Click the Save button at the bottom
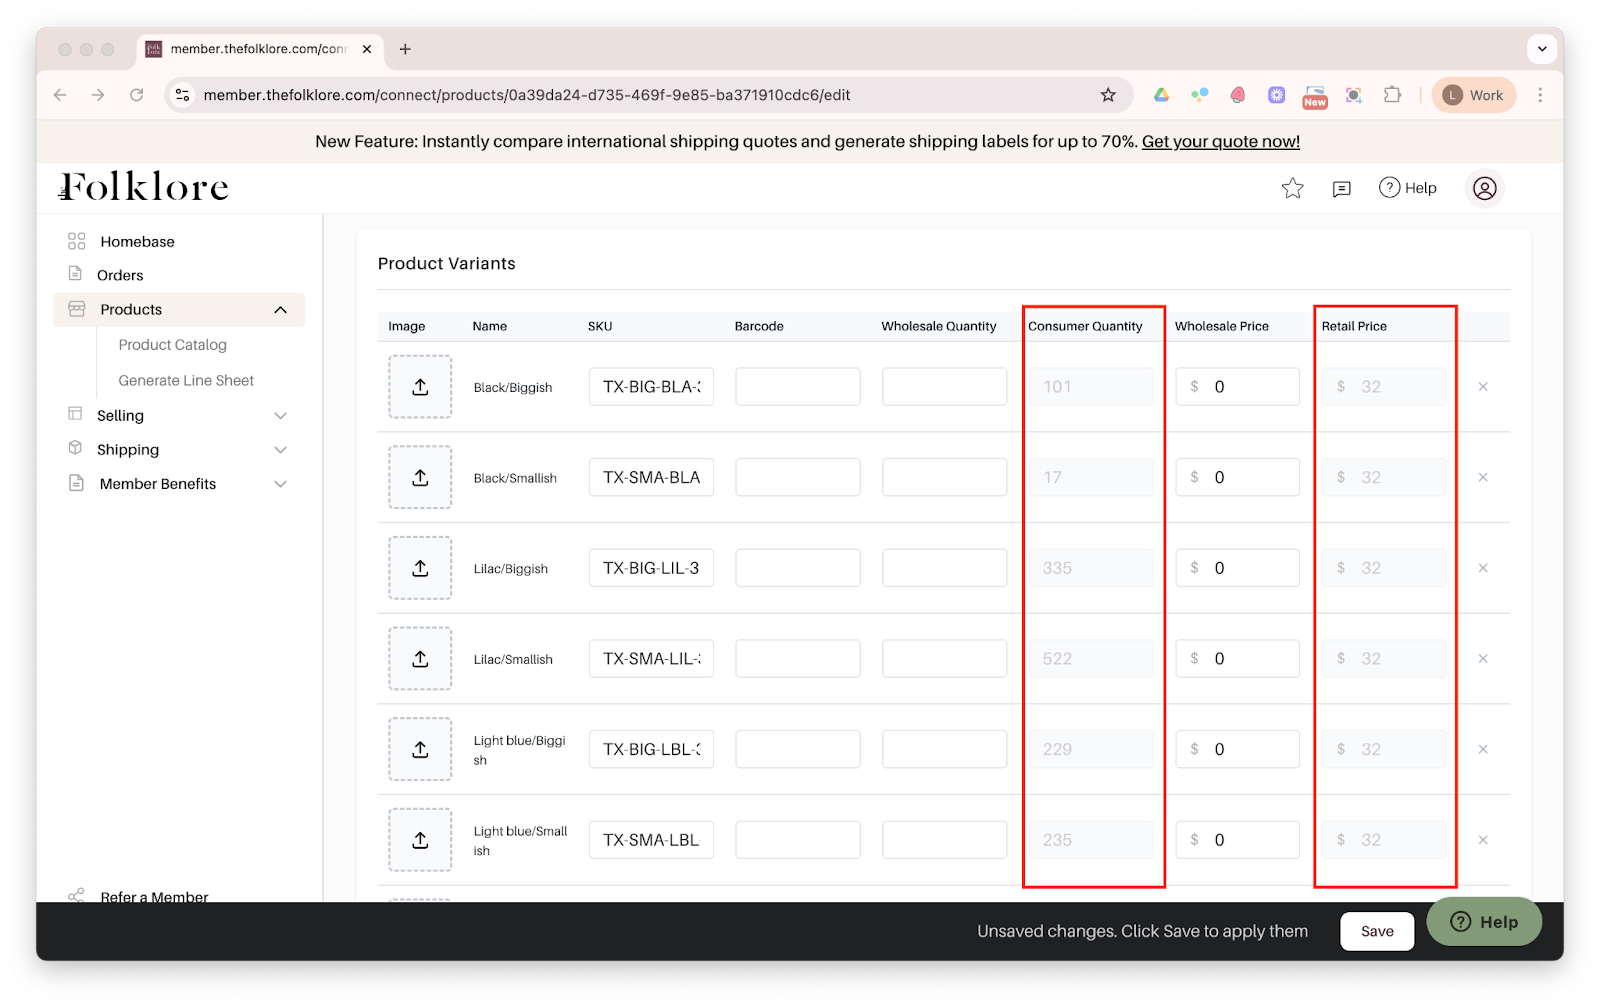Screen dimensions: 1600x1006 coord(1376,931)
